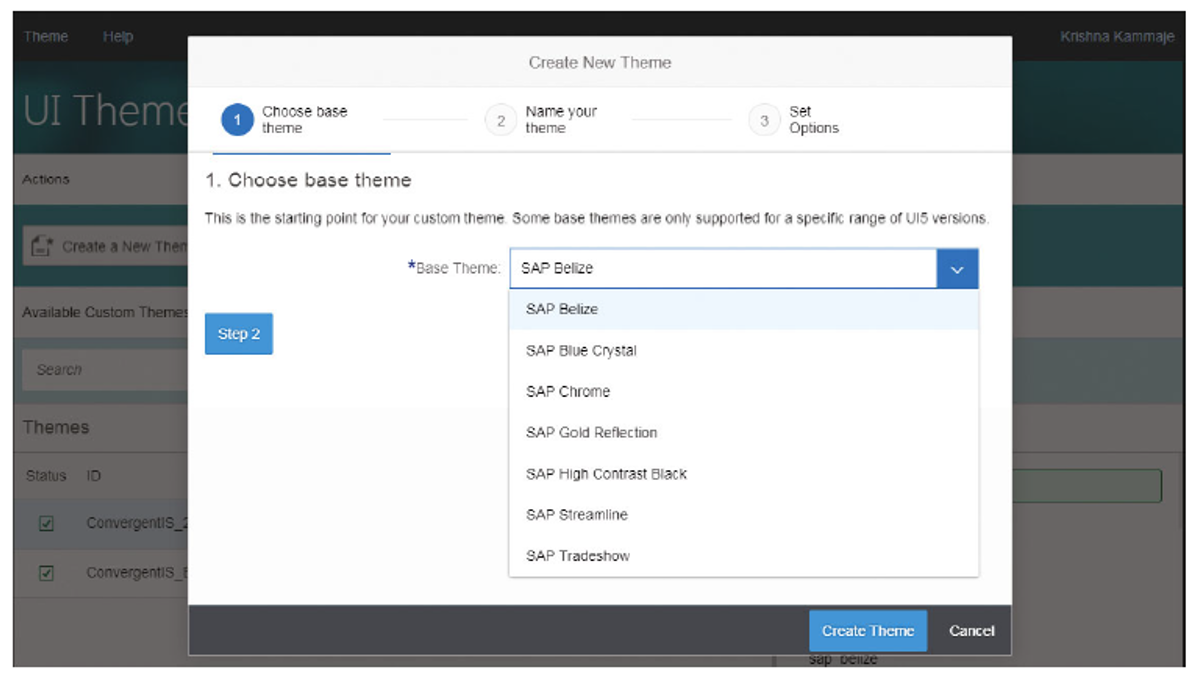Open the Help menu
Image resolution: width=1202 pixels, height=680 pixels.
point(118,36)
